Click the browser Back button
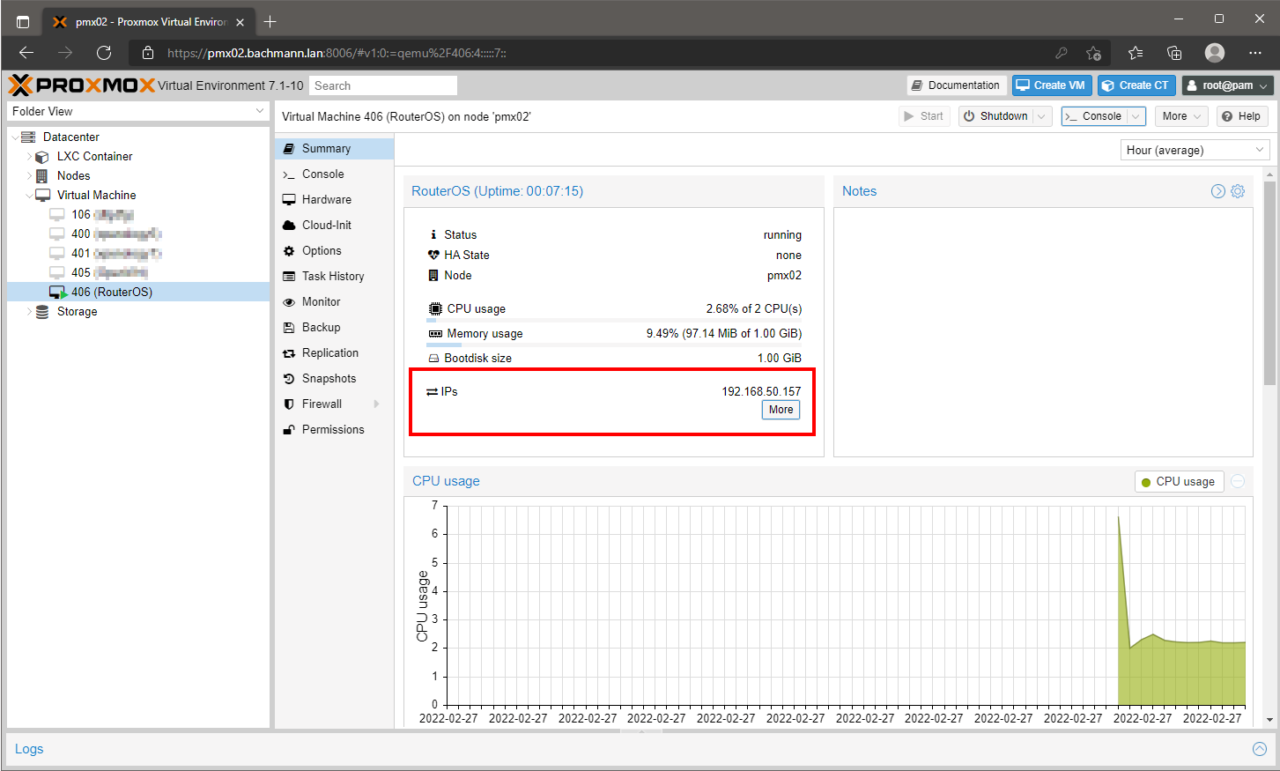Image resolution: width=1280 pixels, height=771 pixels. (26, 53)
